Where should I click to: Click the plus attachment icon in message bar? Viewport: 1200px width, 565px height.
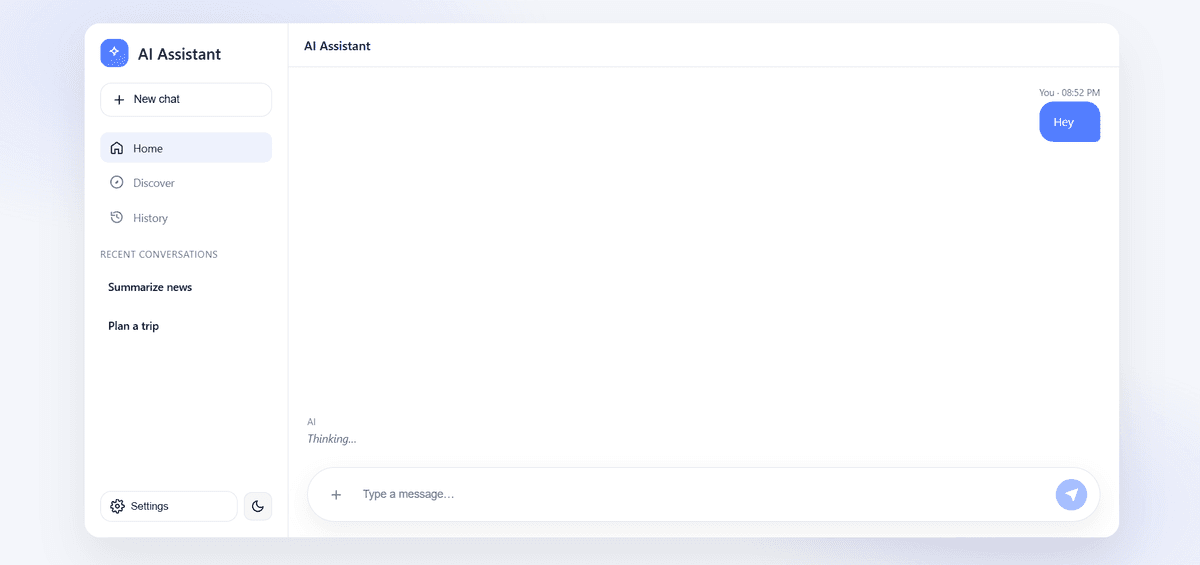click(336, 494)
